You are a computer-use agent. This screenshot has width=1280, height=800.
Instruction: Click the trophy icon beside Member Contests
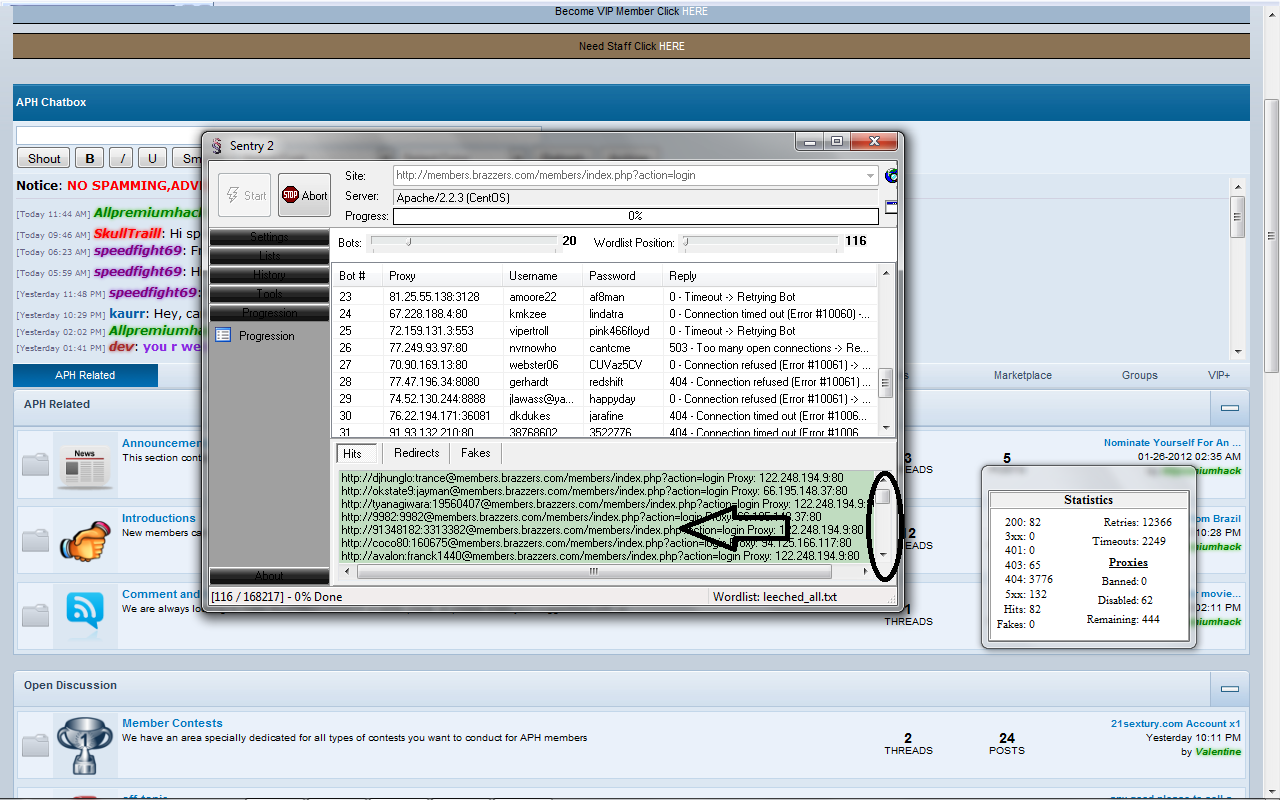(x=84, y=745)
